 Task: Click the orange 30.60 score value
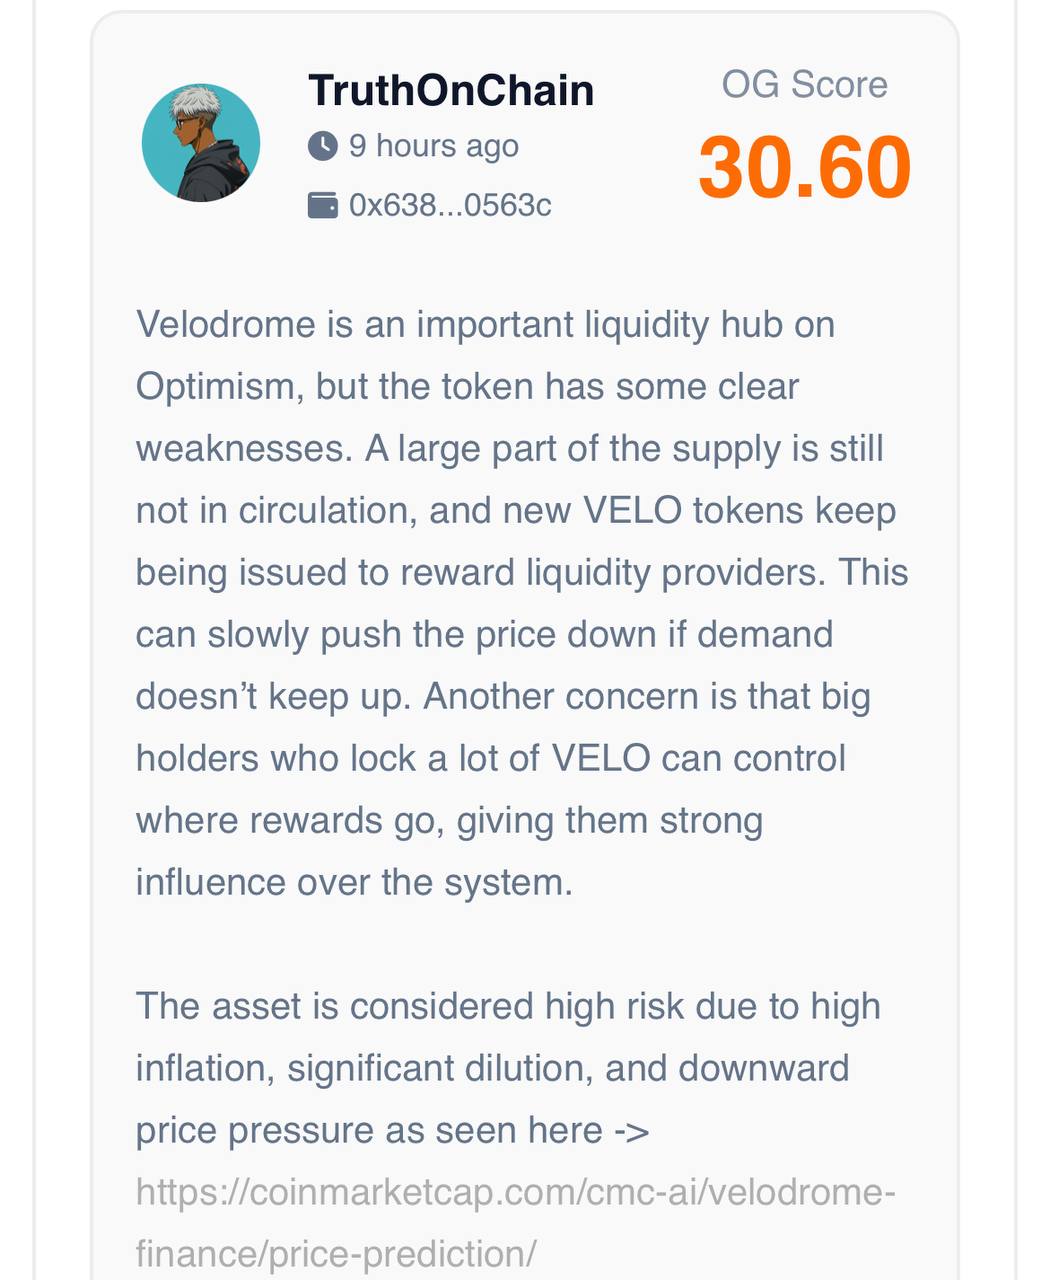[804, 168]
